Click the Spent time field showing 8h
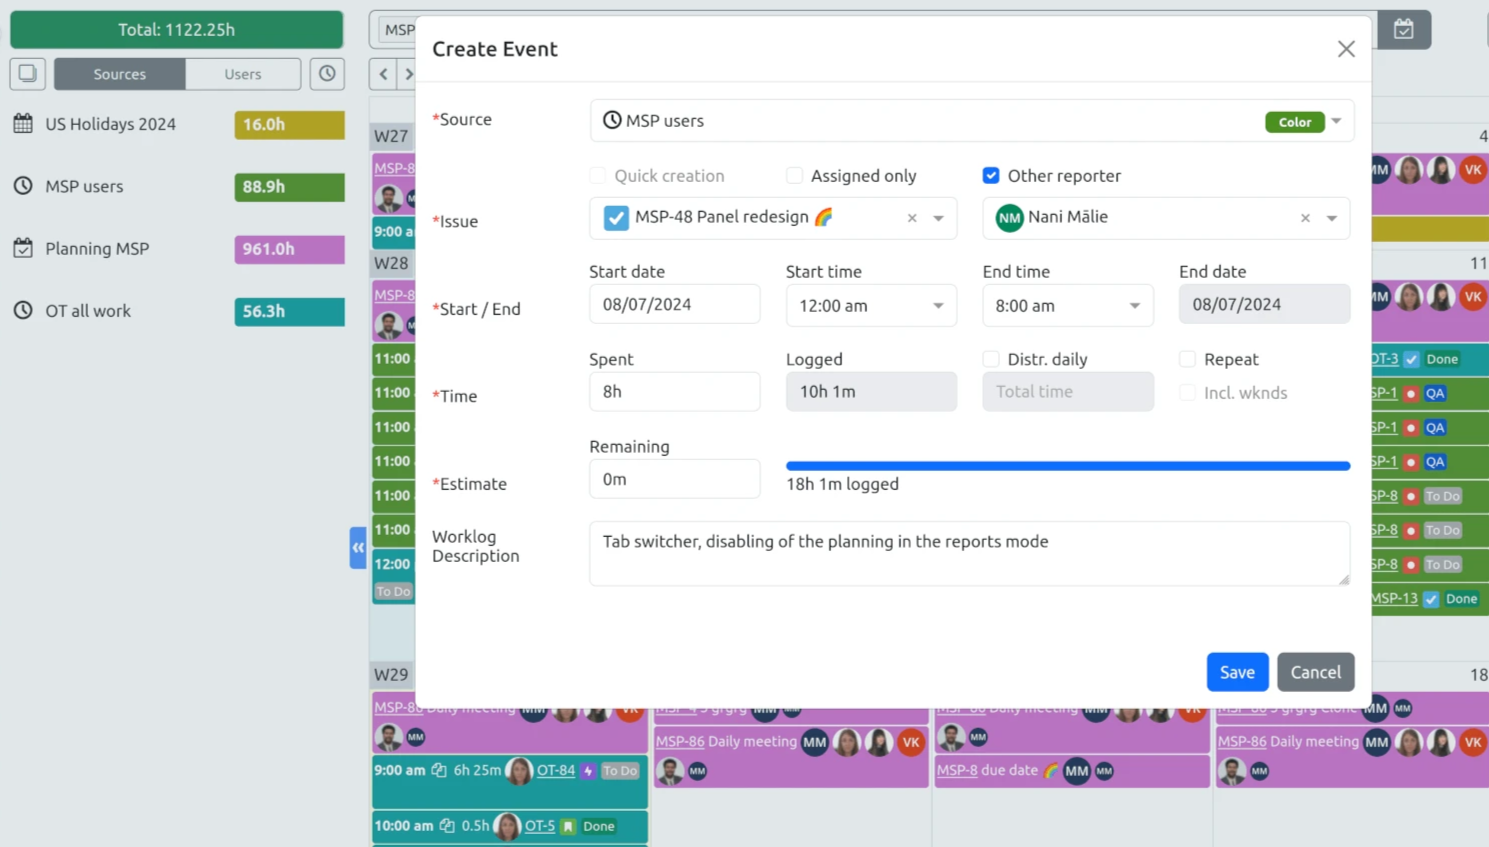The width and height of the screenshot is (1489, 847). pyautogui.click(x=675, y=391)
